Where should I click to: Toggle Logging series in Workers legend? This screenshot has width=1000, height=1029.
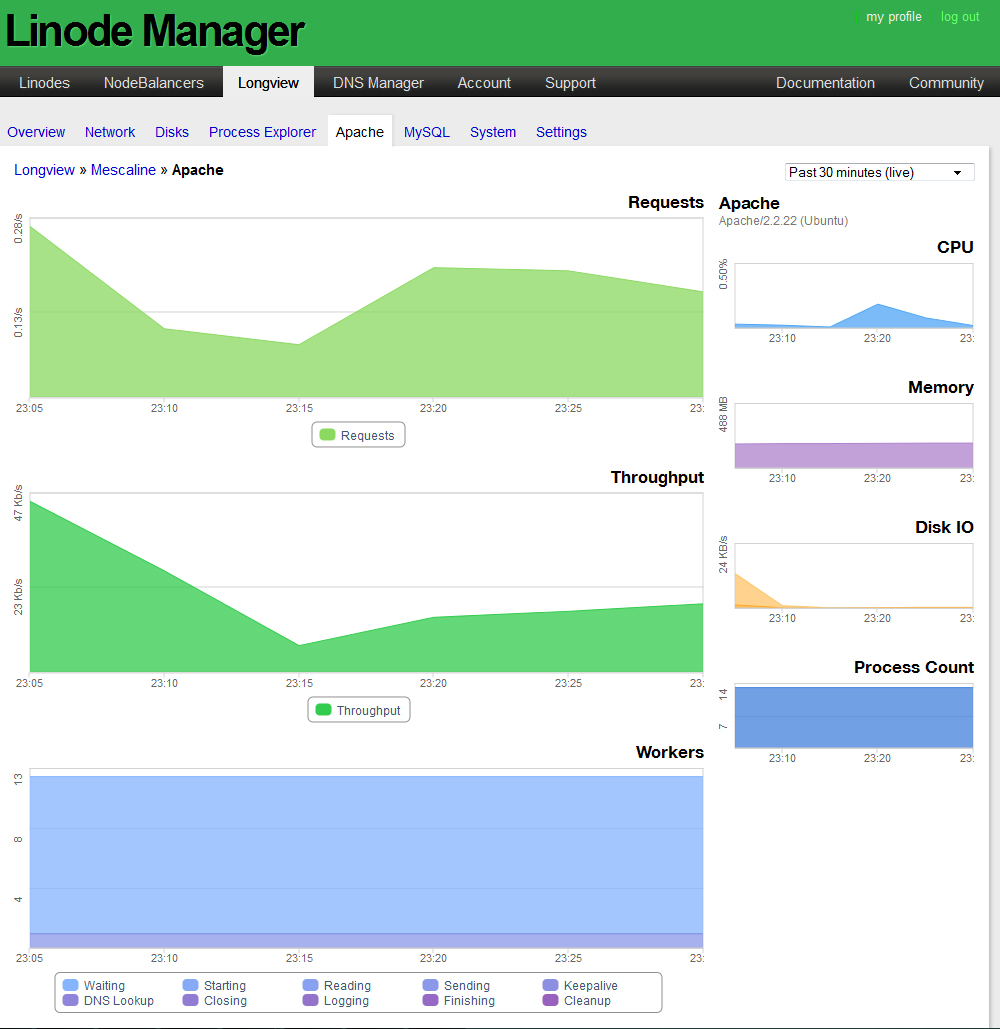(x=310, y=1000)
